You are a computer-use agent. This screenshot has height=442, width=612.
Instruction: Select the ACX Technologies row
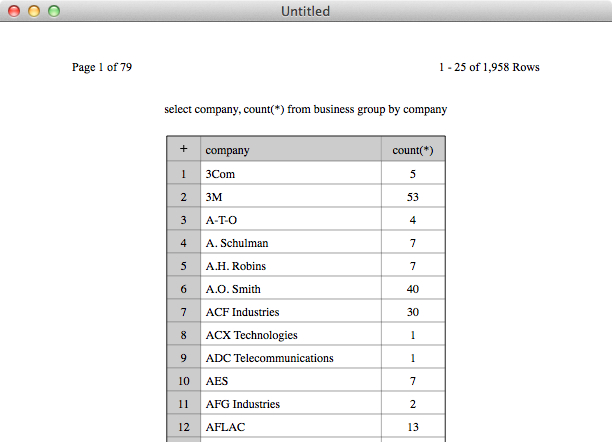click(x=290, y=335)
